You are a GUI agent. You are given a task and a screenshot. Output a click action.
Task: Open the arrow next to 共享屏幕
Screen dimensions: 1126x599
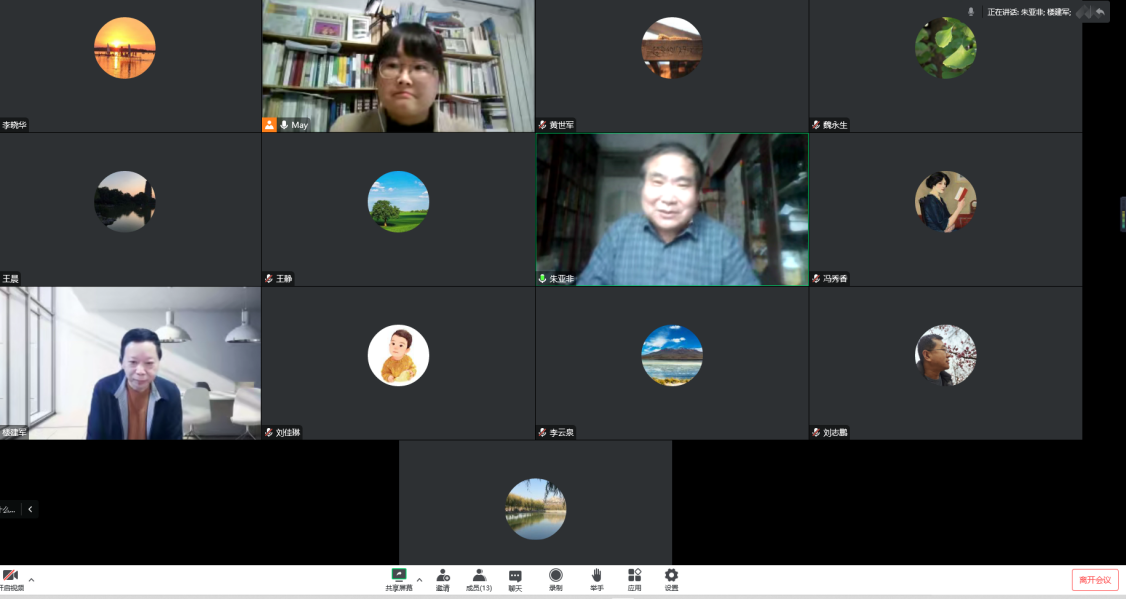pos(419,579)
